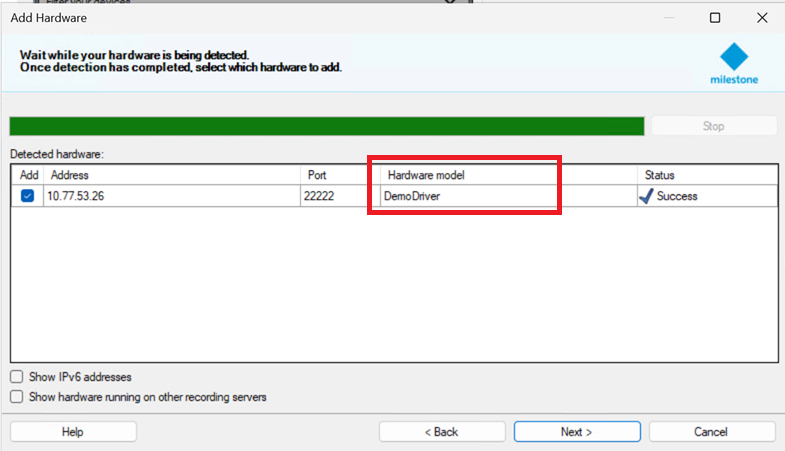785x451 pixels.
Task: Select the 10.77.53.26 address cell
Action: click(x=172, y=196)
